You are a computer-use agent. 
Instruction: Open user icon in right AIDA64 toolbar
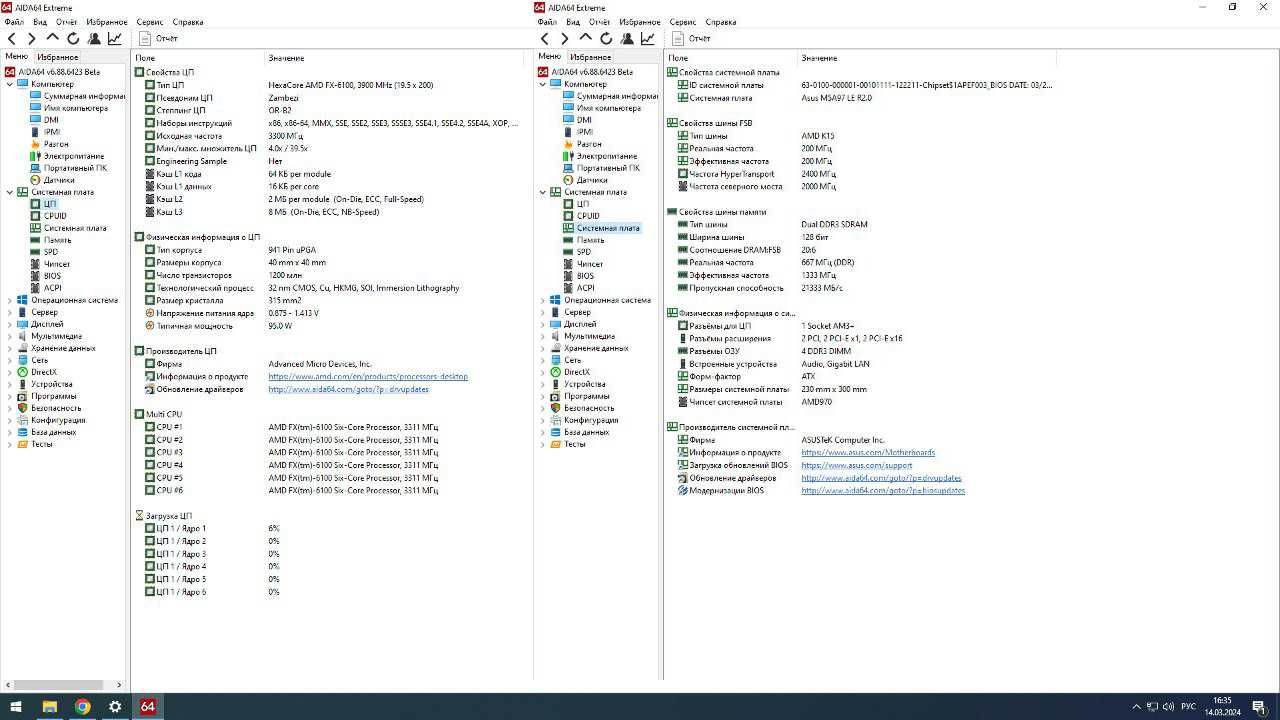(x=627, y=39)
